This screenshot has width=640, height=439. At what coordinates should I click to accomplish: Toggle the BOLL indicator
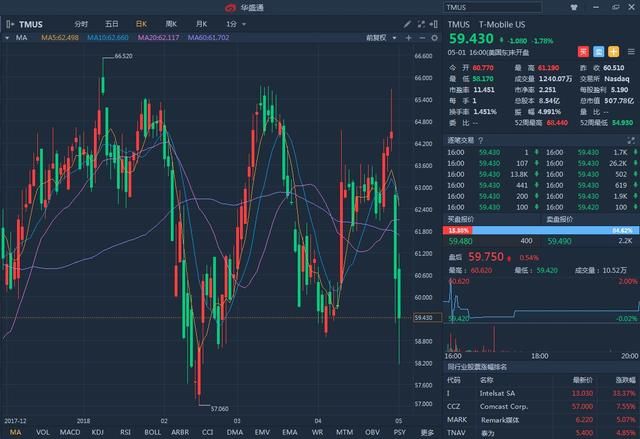point(153,432)
